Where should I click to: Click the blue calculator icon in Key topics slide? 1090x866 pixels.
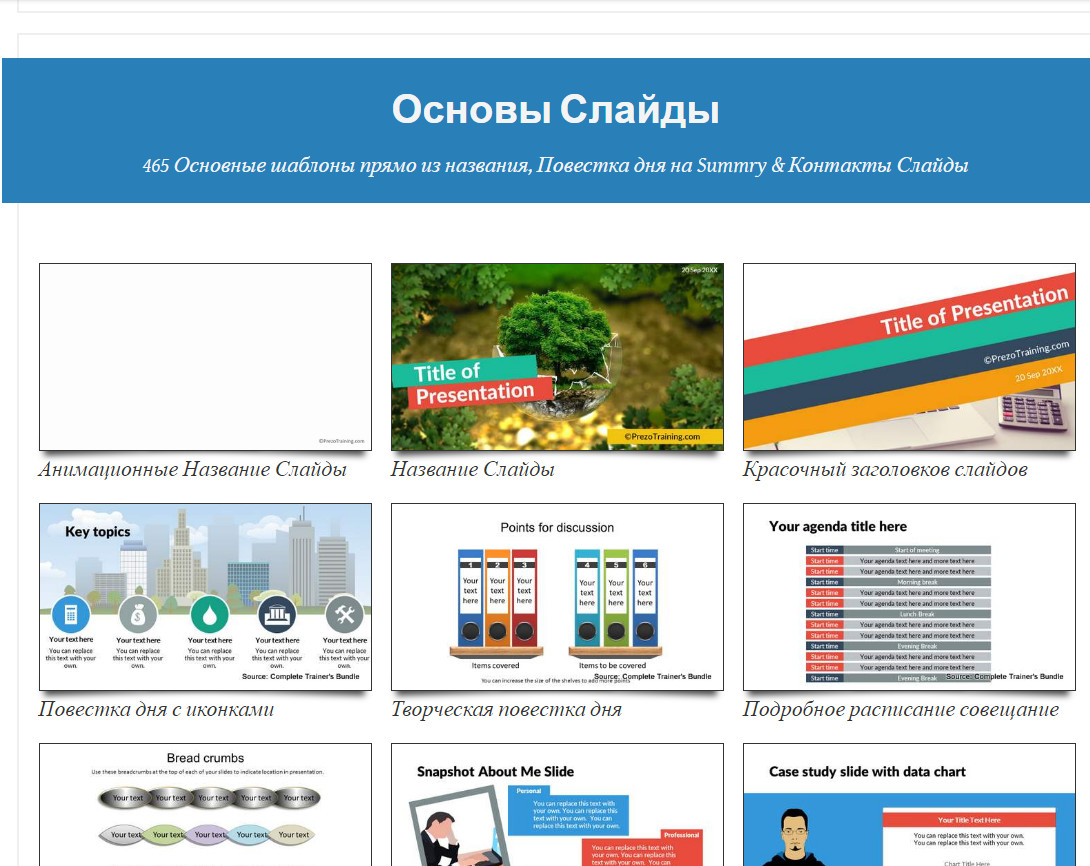(71, 614)
